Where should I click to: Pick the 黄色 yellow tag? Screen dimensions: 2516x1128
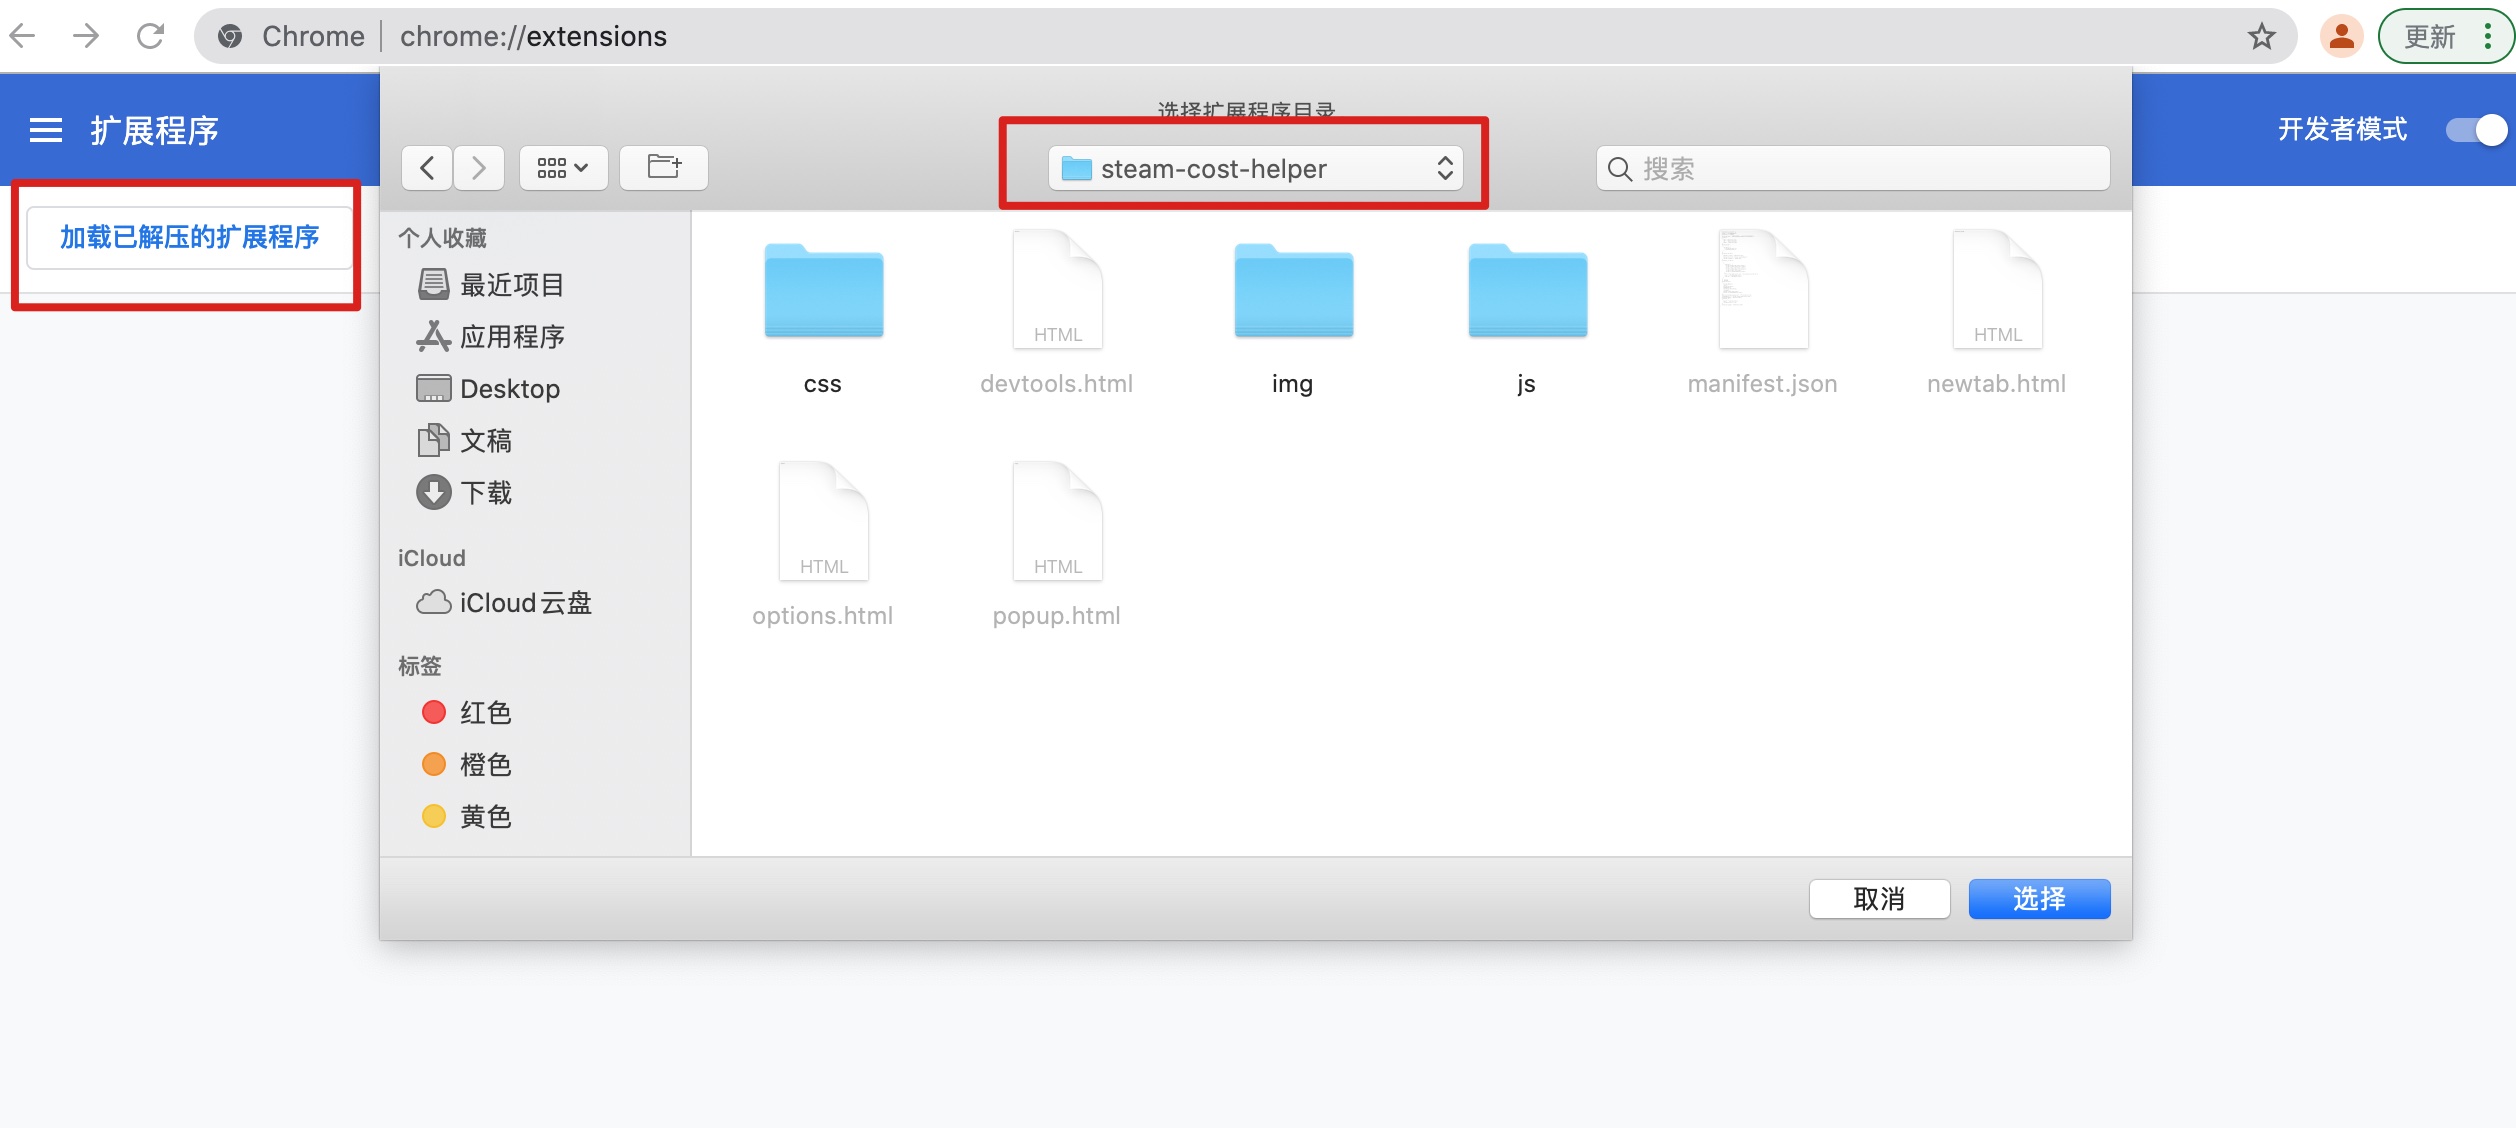coord(466,817)
